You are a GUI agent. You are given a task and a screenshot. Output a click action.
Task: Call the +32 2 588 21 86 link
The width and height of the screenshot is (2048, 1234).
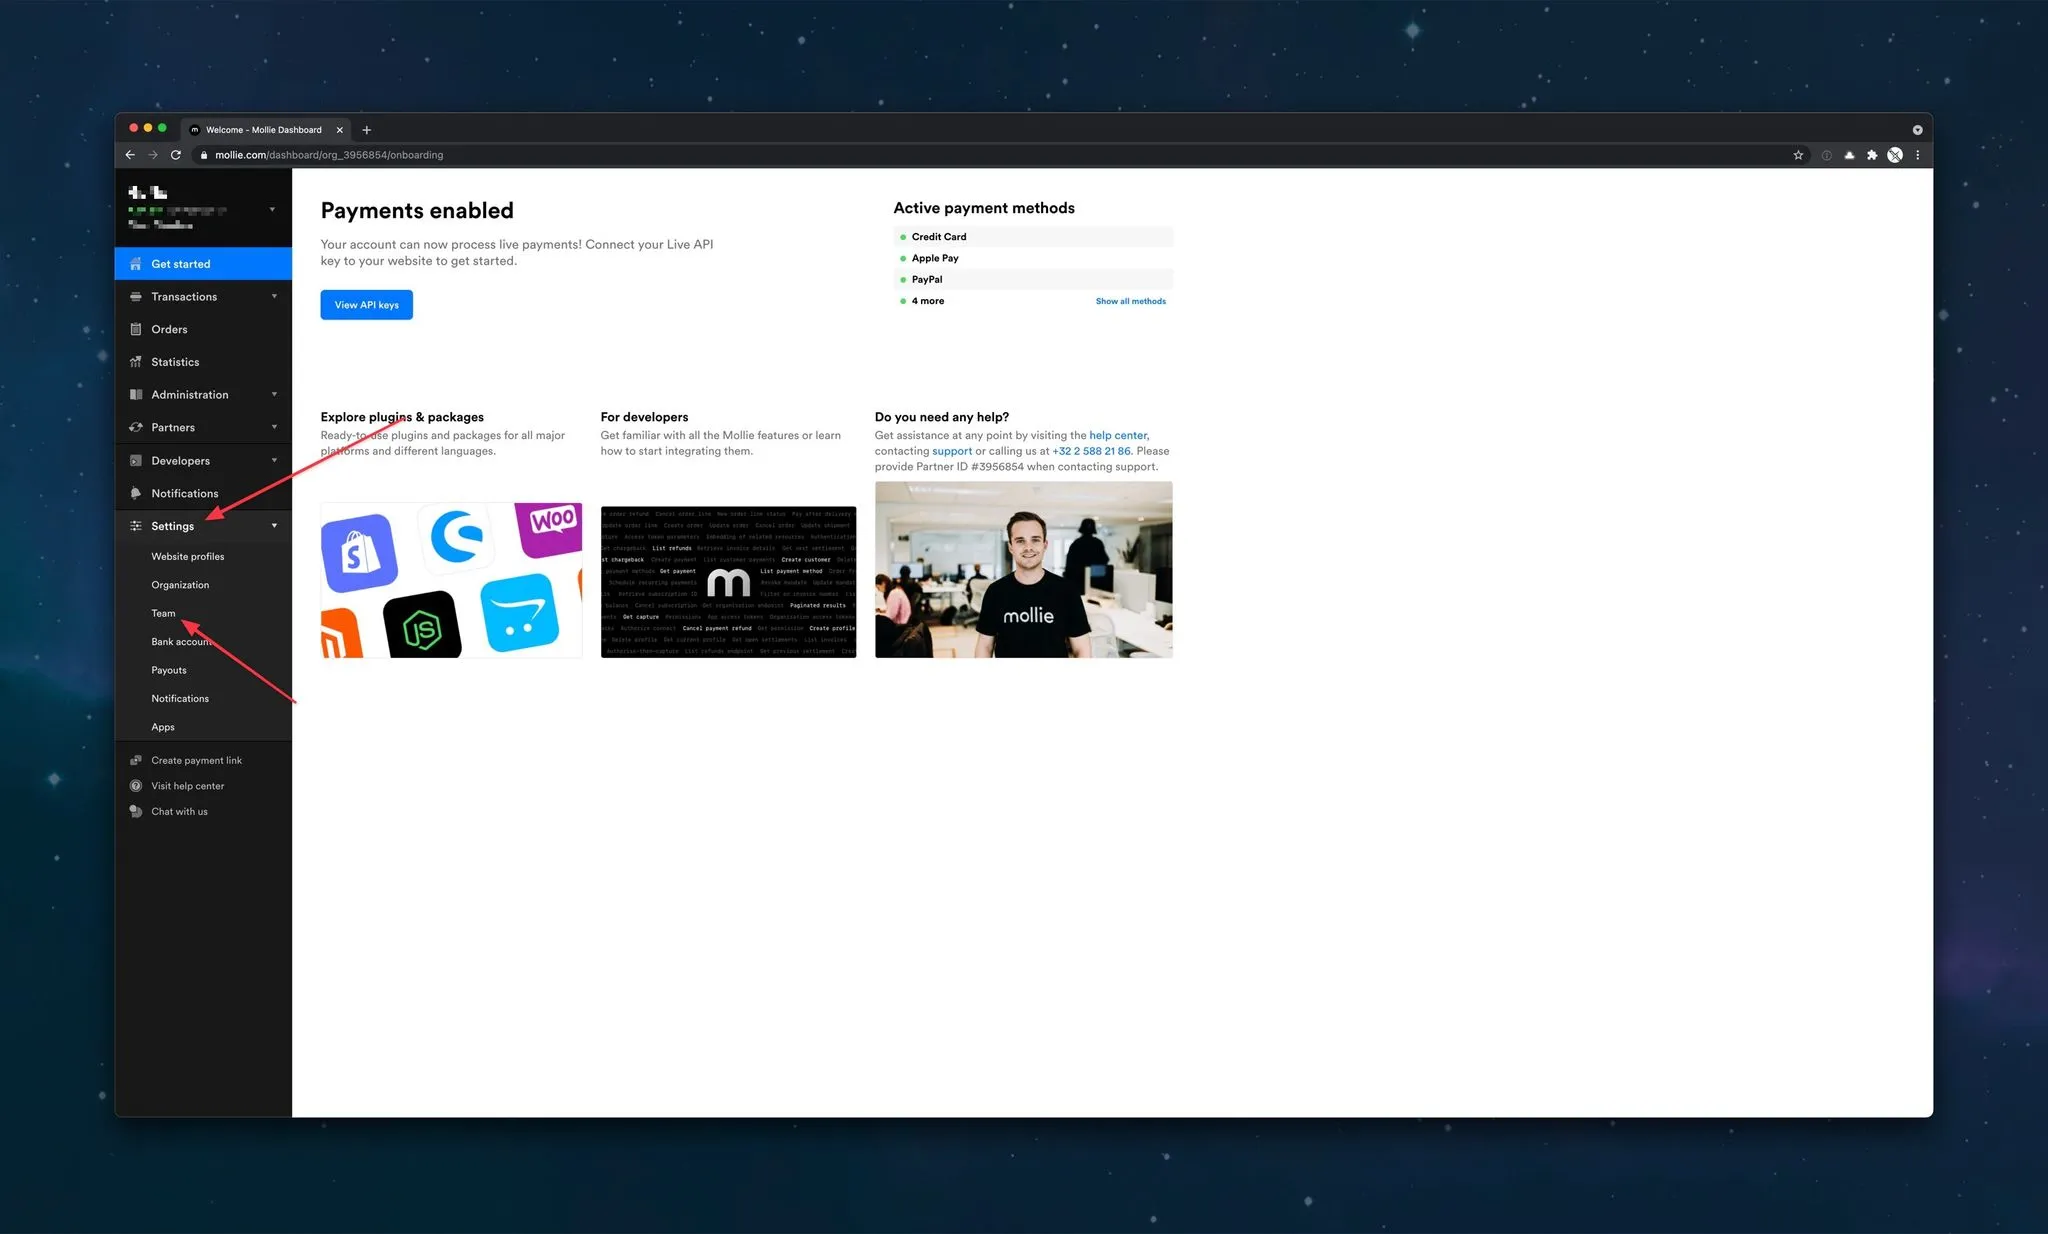click(1092, 451)
